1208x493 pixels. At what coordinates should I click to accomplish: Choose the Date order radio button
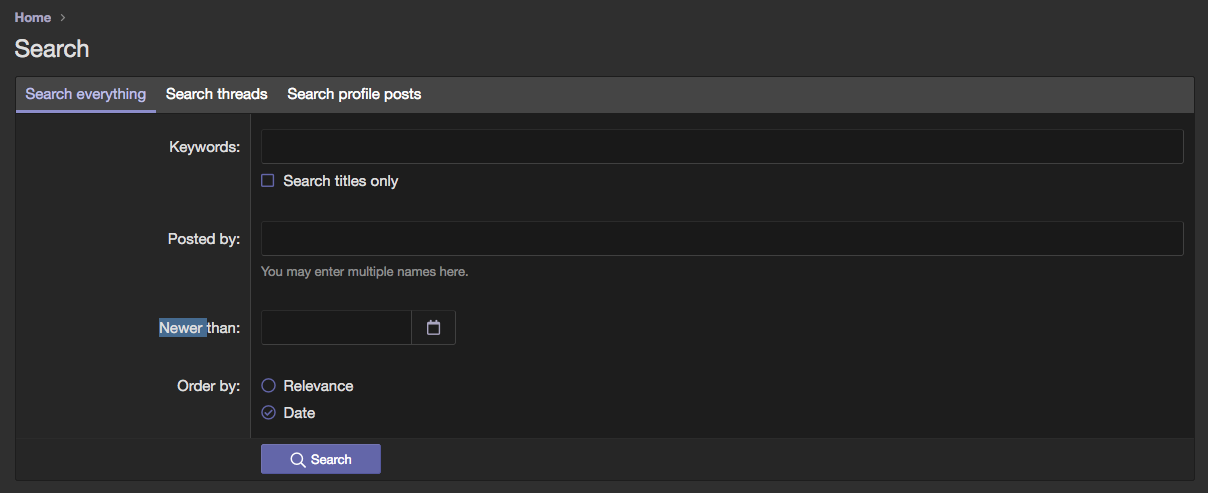coord(268,413)
